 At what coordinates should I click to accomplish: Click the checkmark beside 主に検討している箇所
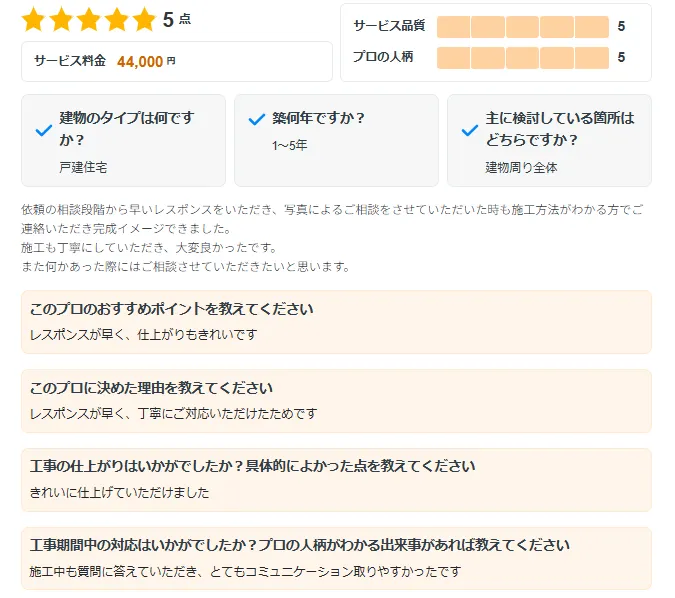[x=469, y=130]
